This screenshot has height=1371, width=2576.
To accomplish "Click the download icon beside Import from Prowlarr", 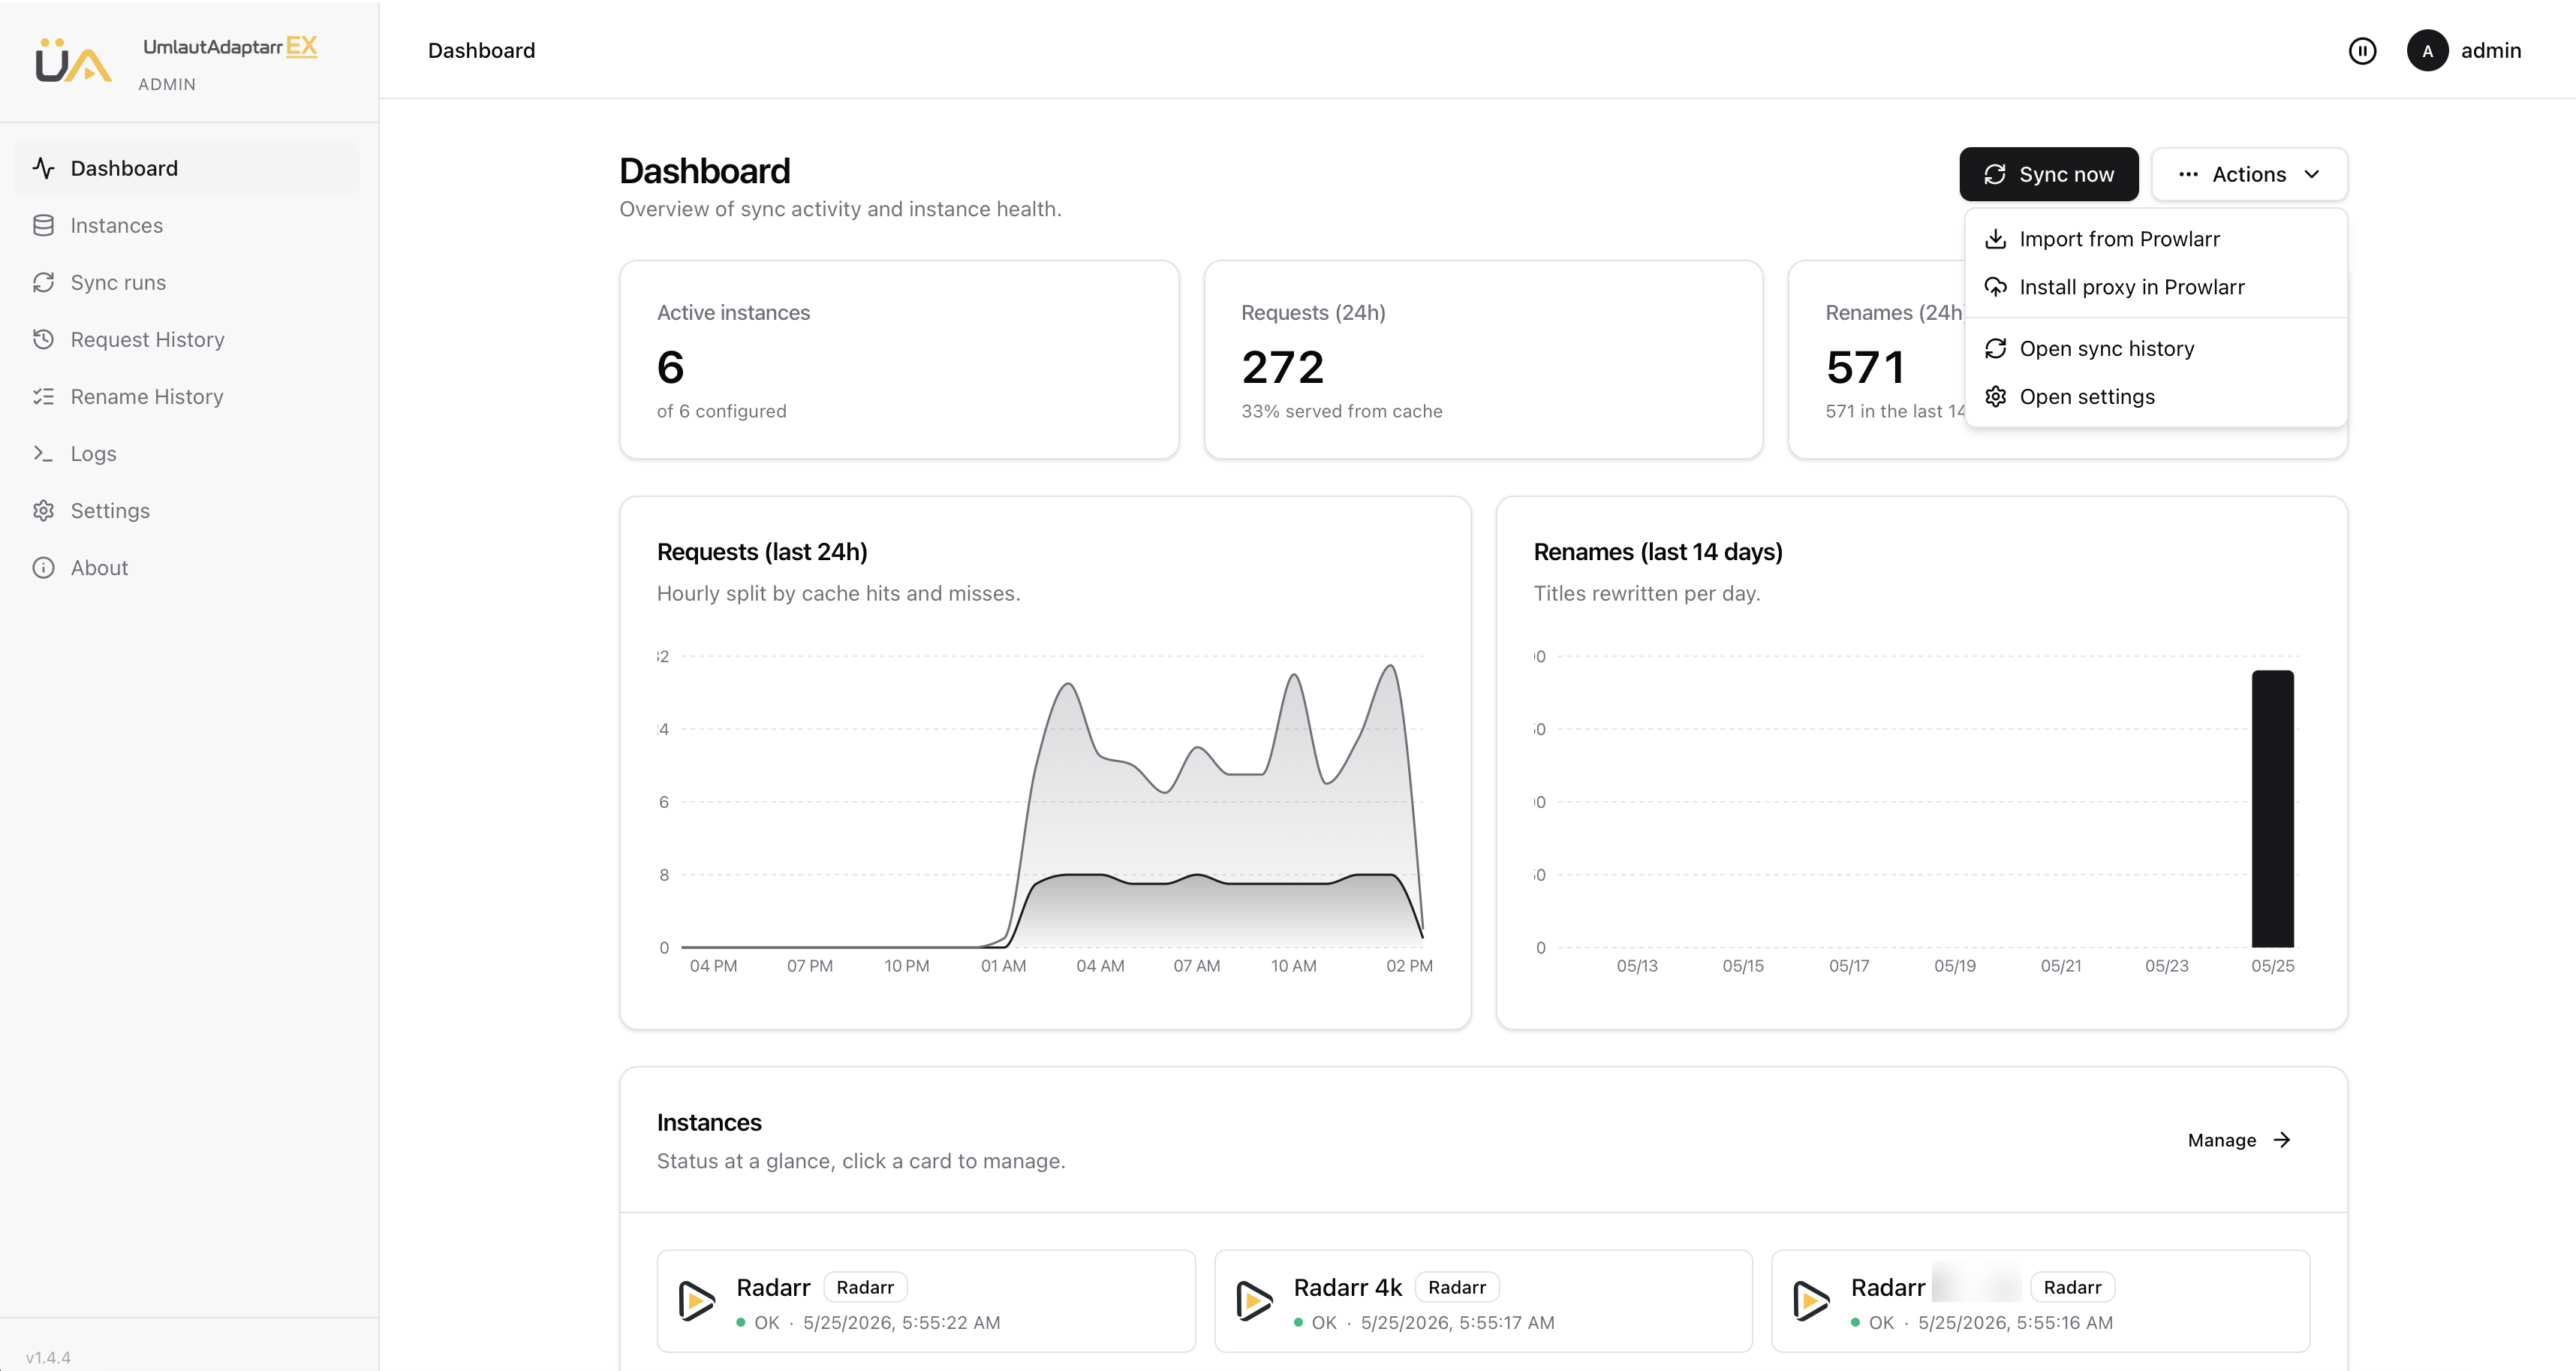I will point(1995,239).
